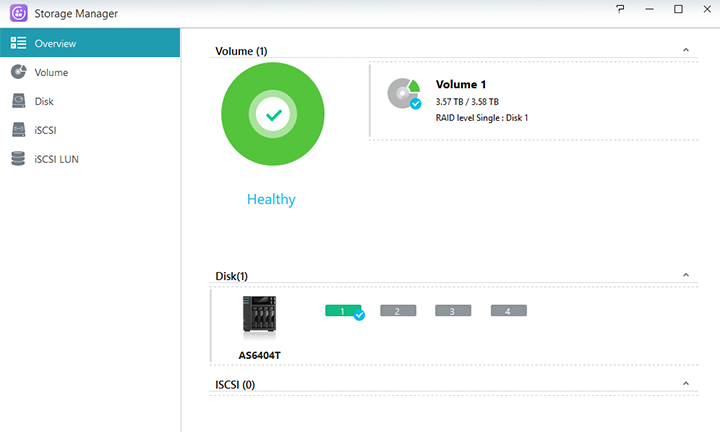Click the iSCSI icon in sidebar
Image resolution: width=720 pixels, height=432 pixels.
(18, 130)
